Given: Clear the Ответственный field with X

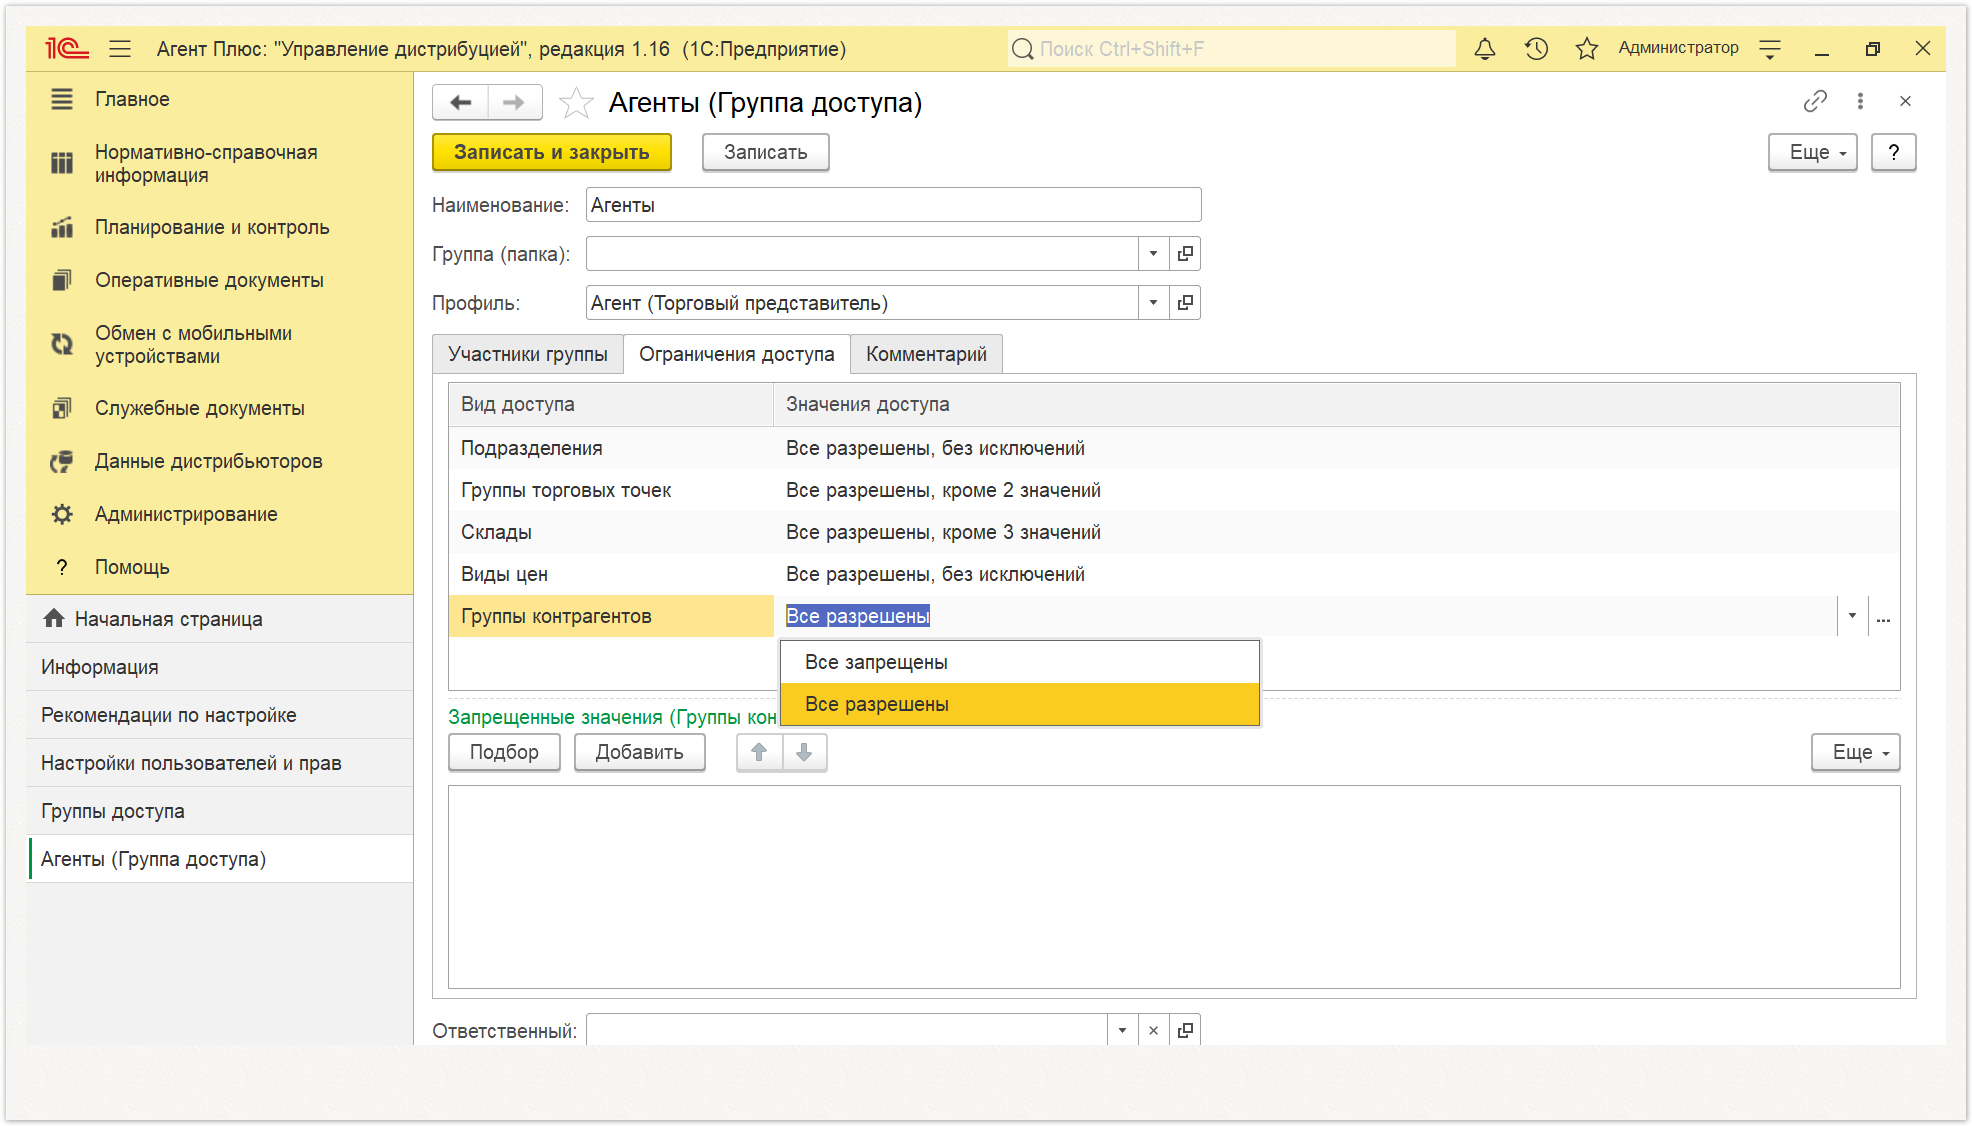Looking at the screenshot, I should tap(1153, 1030).
